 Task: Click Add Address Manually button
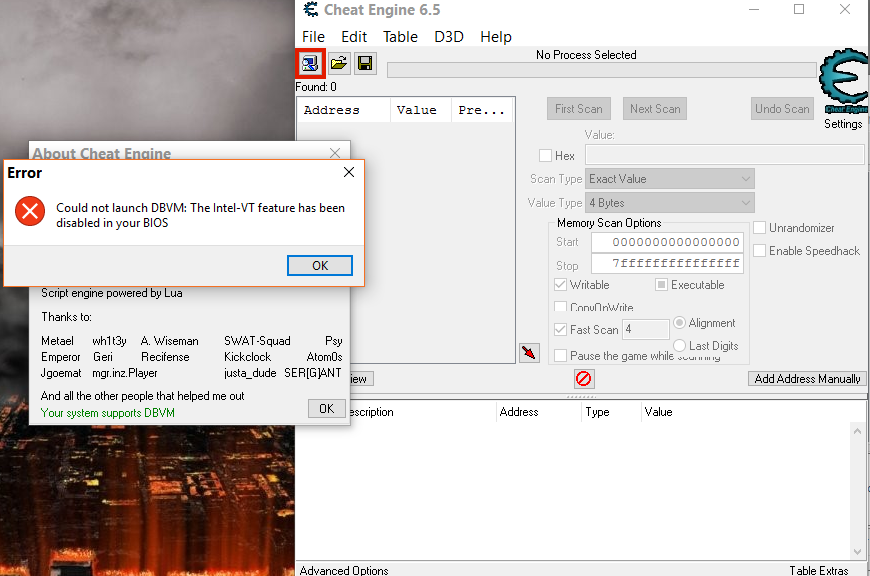click(807, 378)
